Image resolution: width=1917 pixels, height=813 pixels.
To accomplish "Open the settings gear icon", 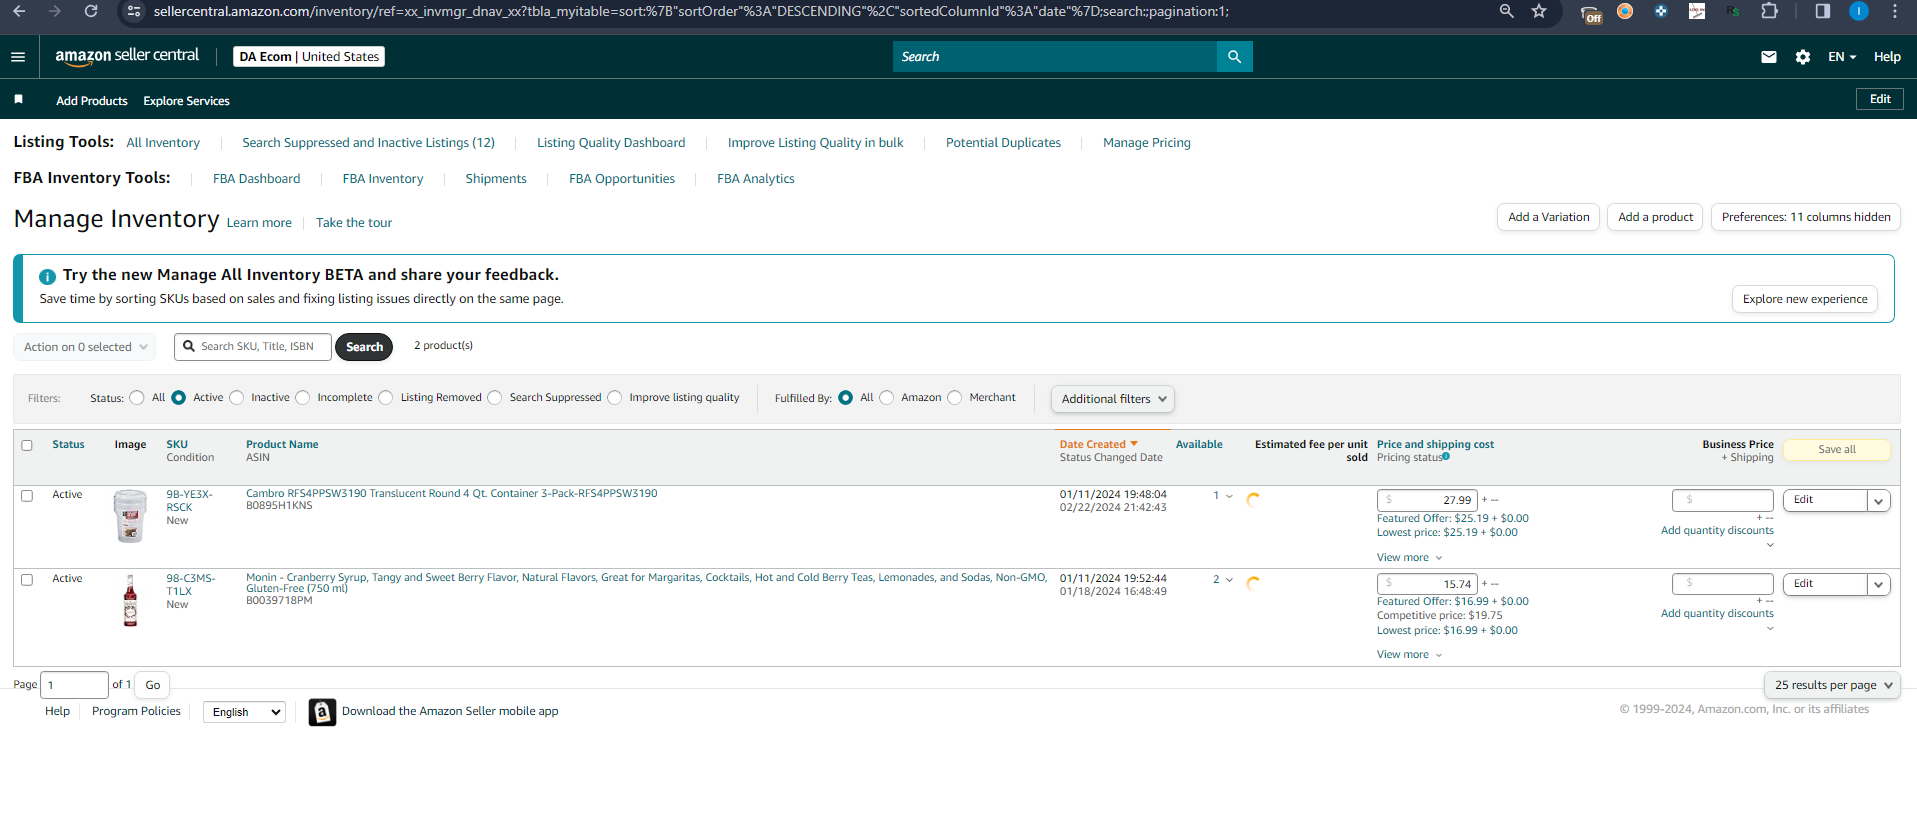I will click(x=1802, y=57).
